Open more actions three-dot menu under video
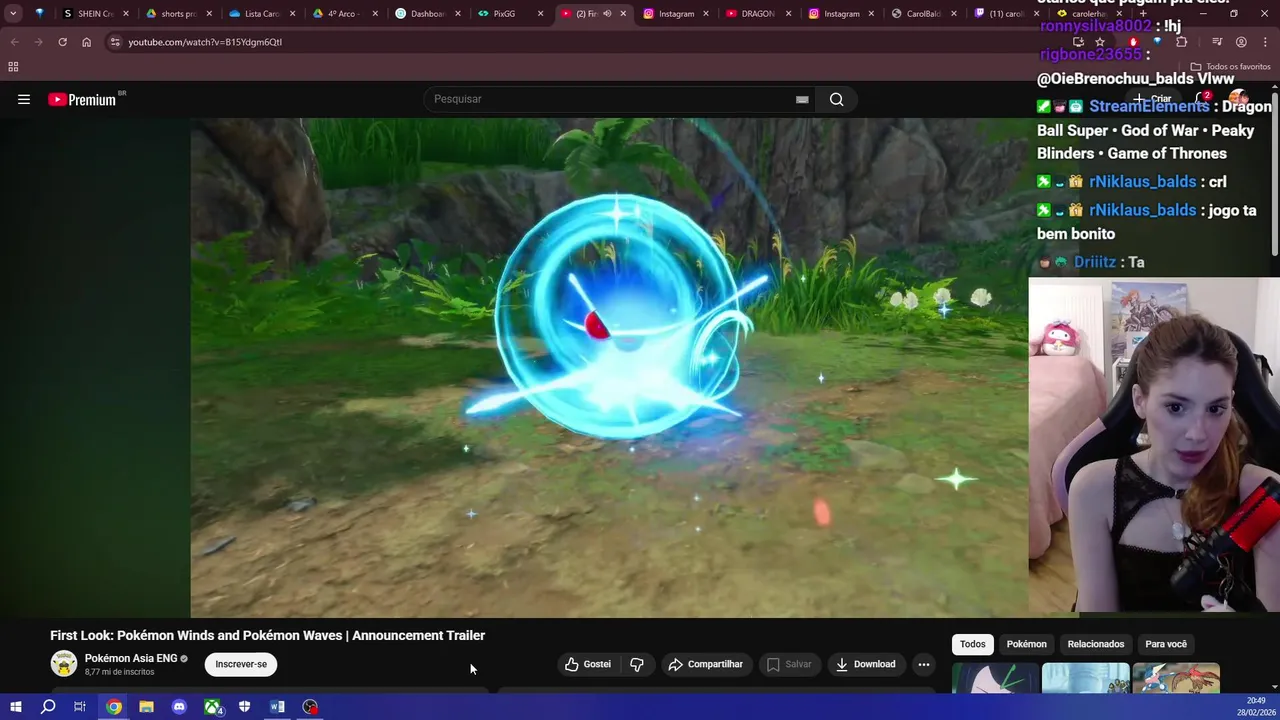This screenshot has width=1280, height=720. (924, 664)
